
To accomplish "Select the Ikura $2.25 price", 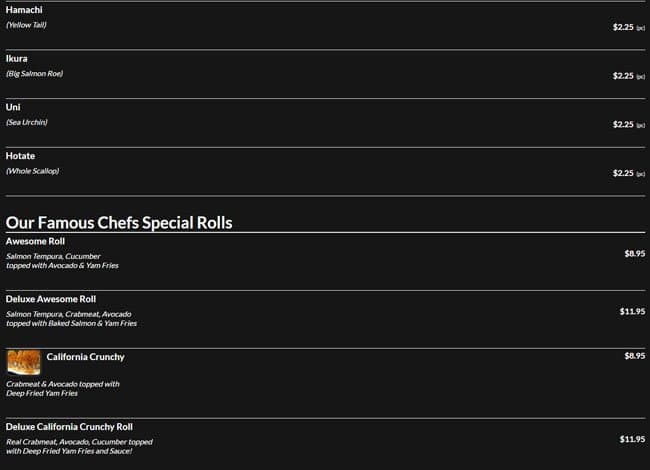I will pos(623,76).
